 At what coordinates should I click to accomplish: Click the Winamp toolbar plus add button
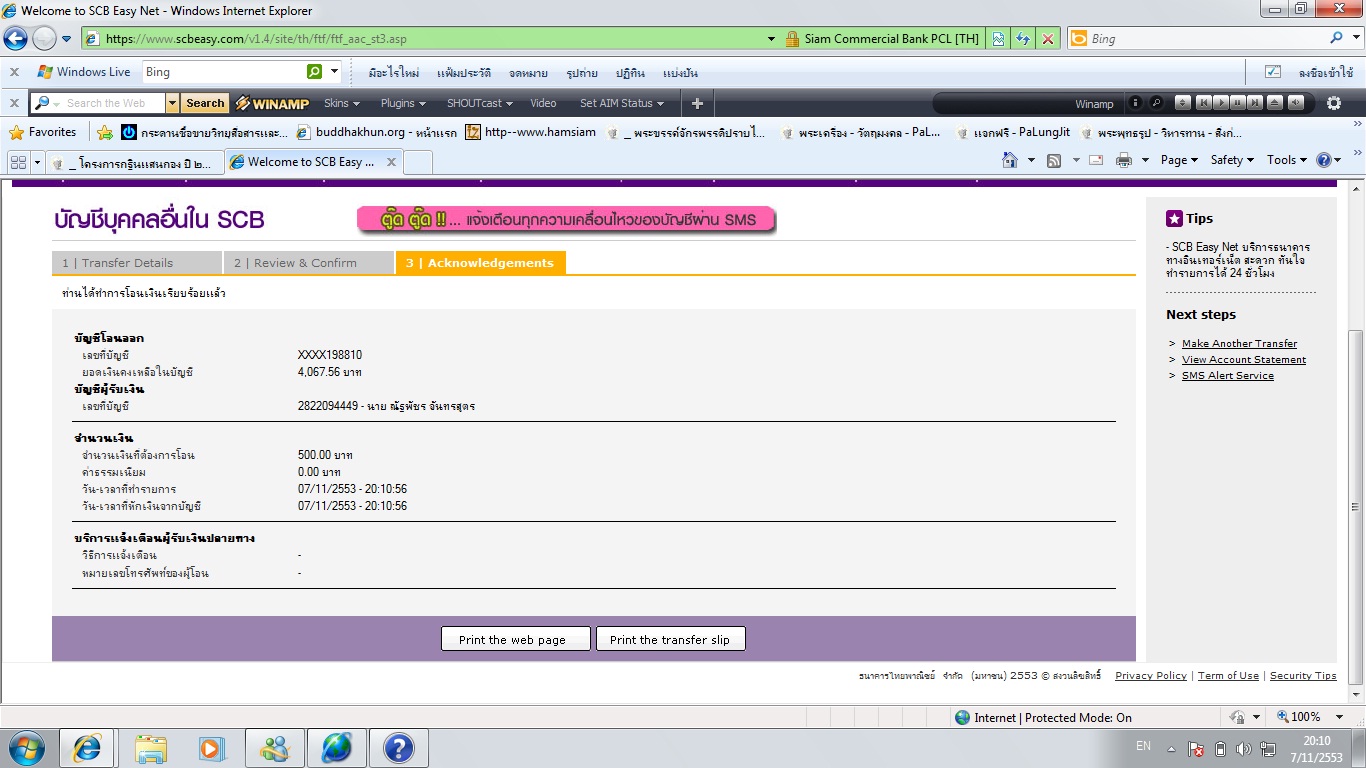697,103
